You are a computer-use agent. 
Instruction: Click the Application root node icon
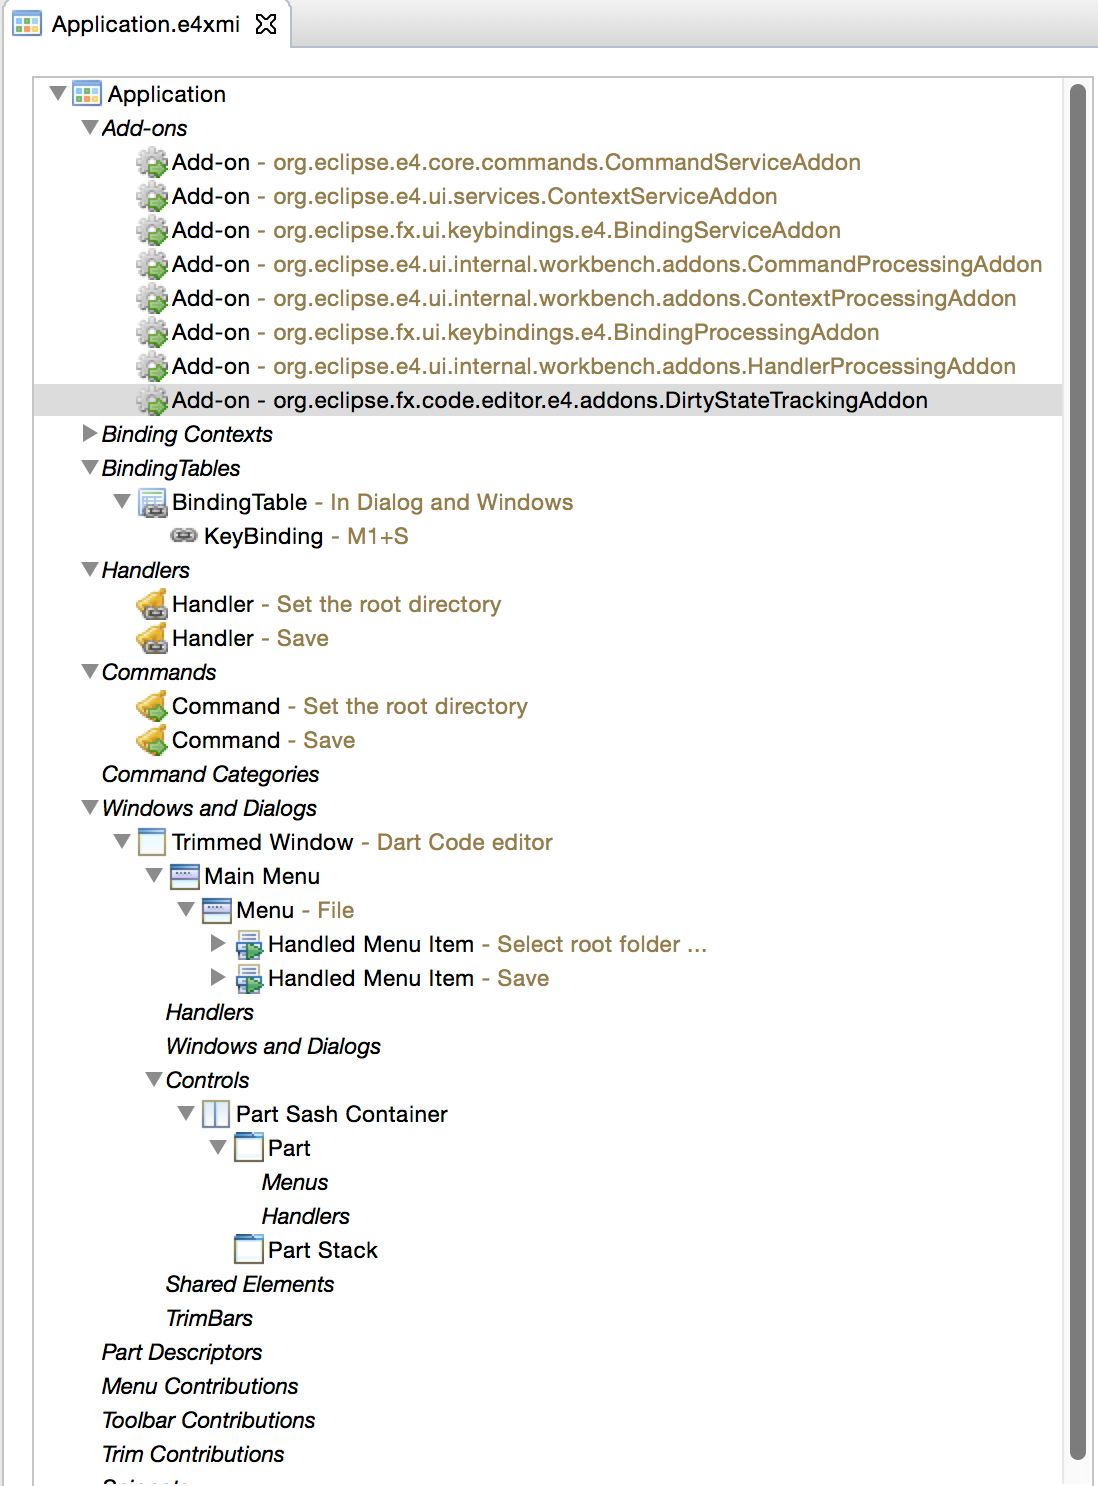point(87,94)
